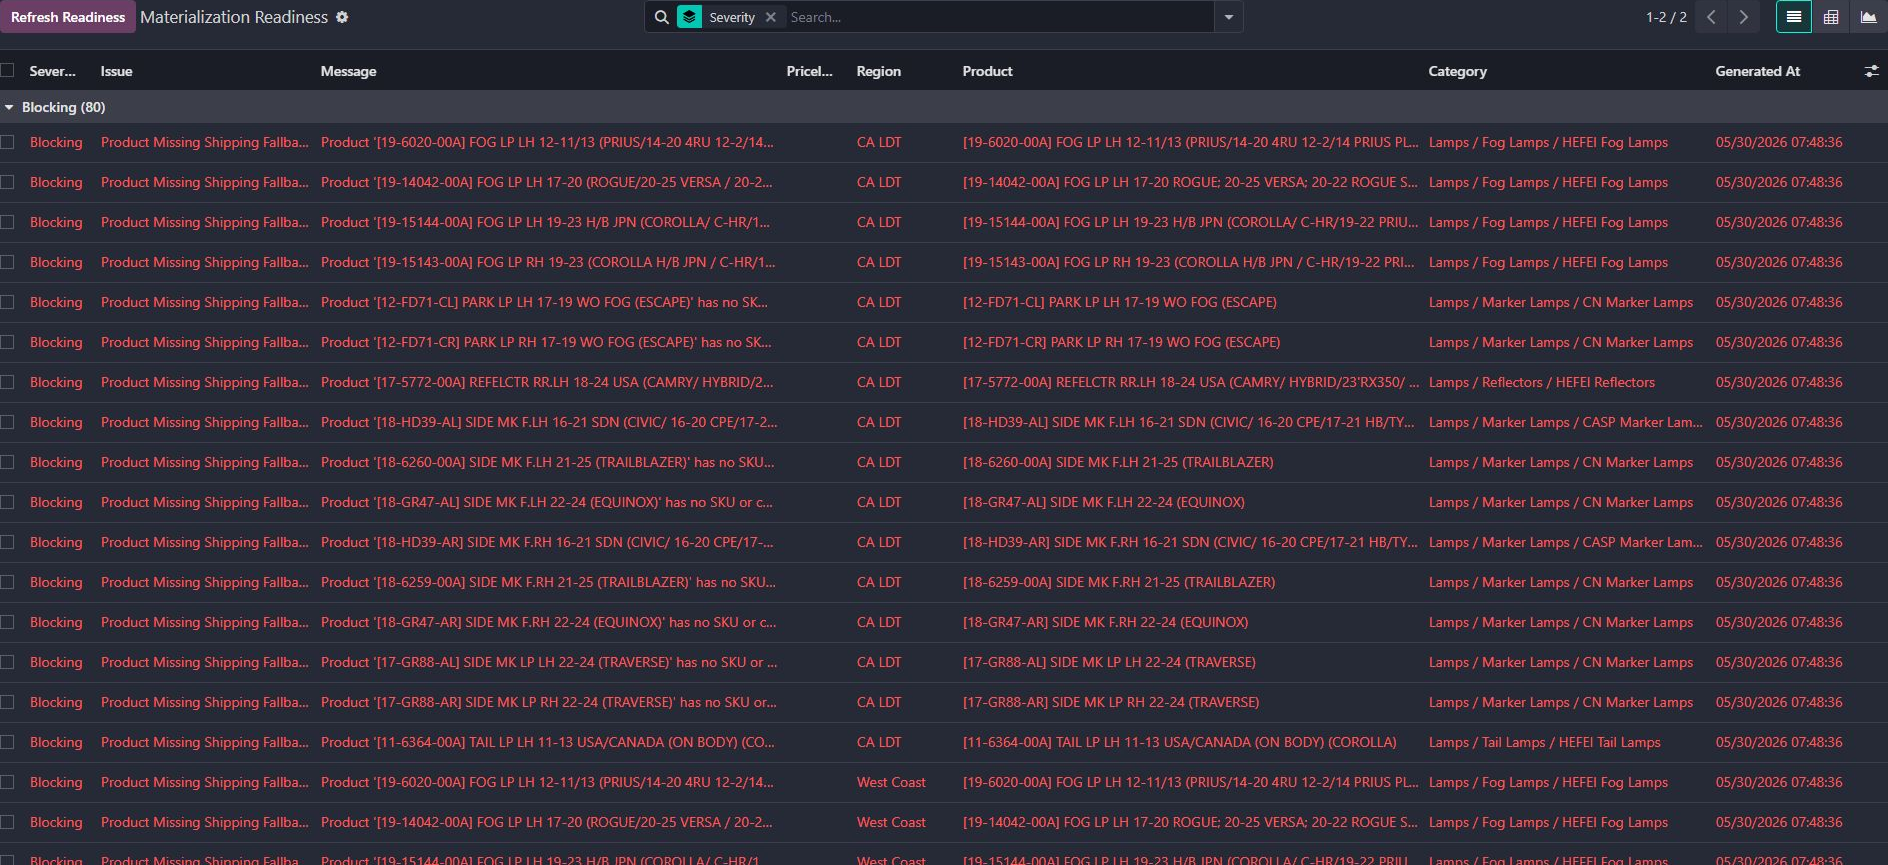The image size is (1888, 865).
Task: Sort by the Product column header
Action: click(987, 71)
